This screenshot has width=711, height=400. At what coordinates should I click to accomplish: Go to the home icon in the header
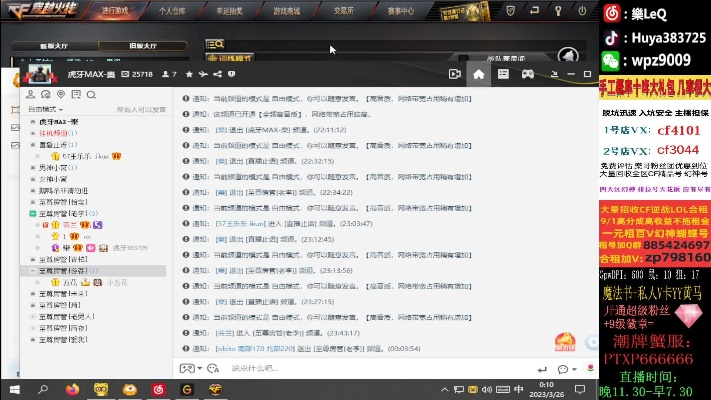[x=479, y=74]
